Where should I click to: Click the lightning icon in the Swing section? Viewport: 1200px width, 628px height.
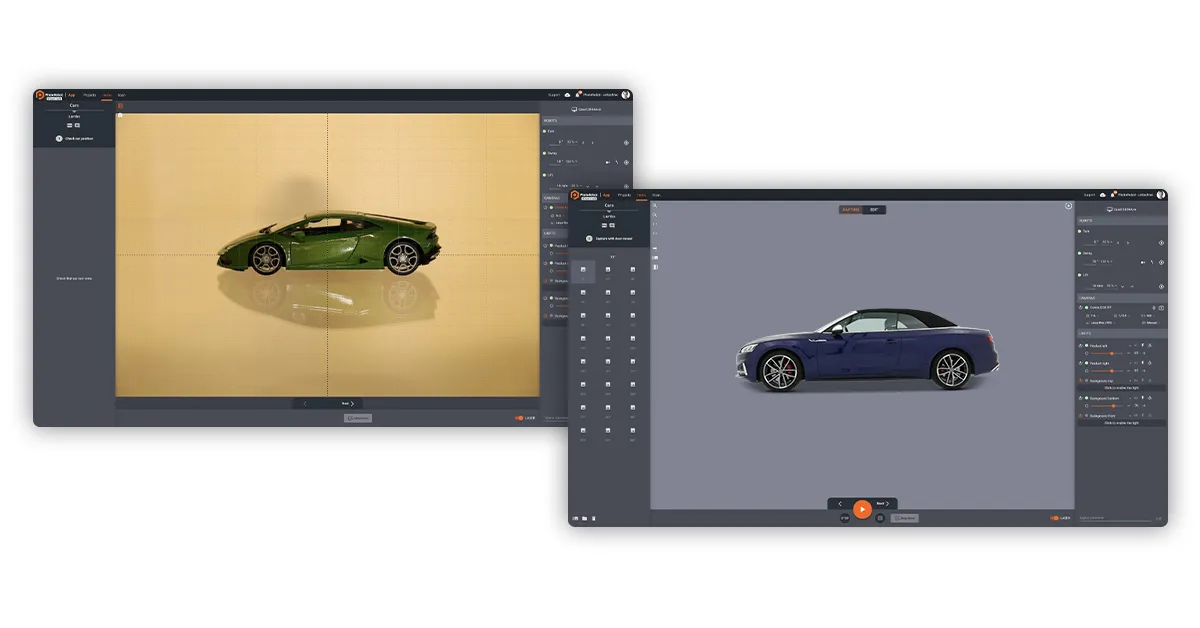[x=1154, y=260]
